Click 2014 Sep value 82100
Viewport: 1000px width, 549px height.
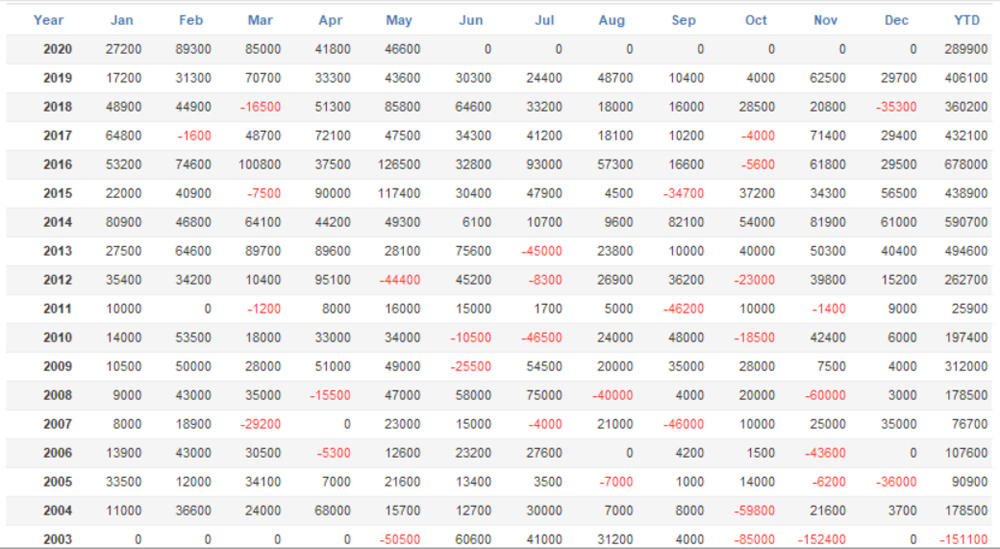coord(686,222)
